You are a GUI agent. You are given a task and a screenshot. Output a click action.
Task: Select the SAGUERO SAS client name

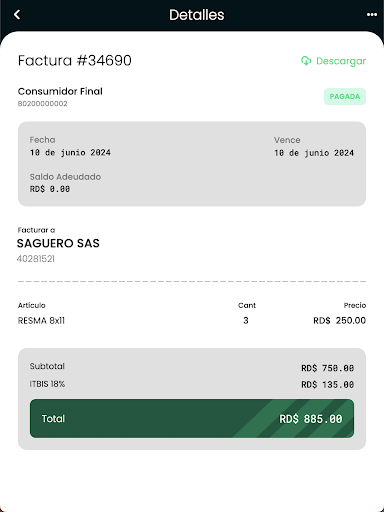pyautogui.click(x=58, y=243)
